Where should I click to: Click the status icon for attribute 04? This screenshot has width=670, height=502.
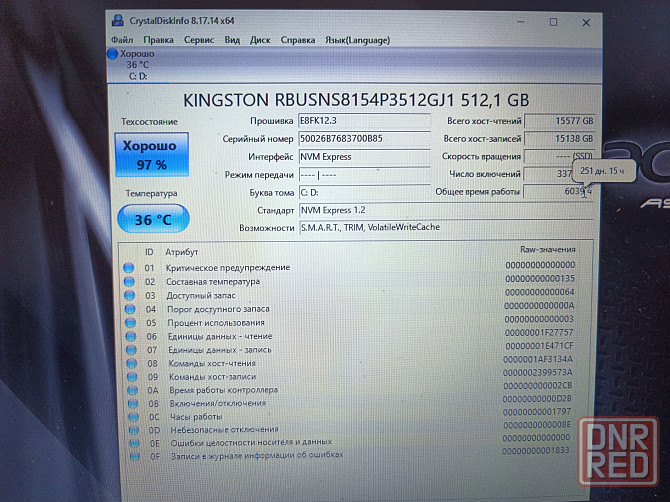[130, 309]
